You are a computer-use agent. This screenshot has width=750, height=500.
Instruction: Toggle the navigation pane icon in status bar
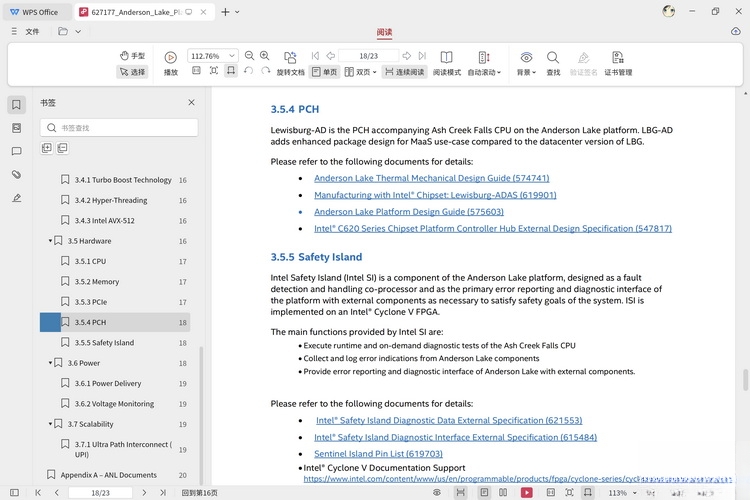[14, 492]
